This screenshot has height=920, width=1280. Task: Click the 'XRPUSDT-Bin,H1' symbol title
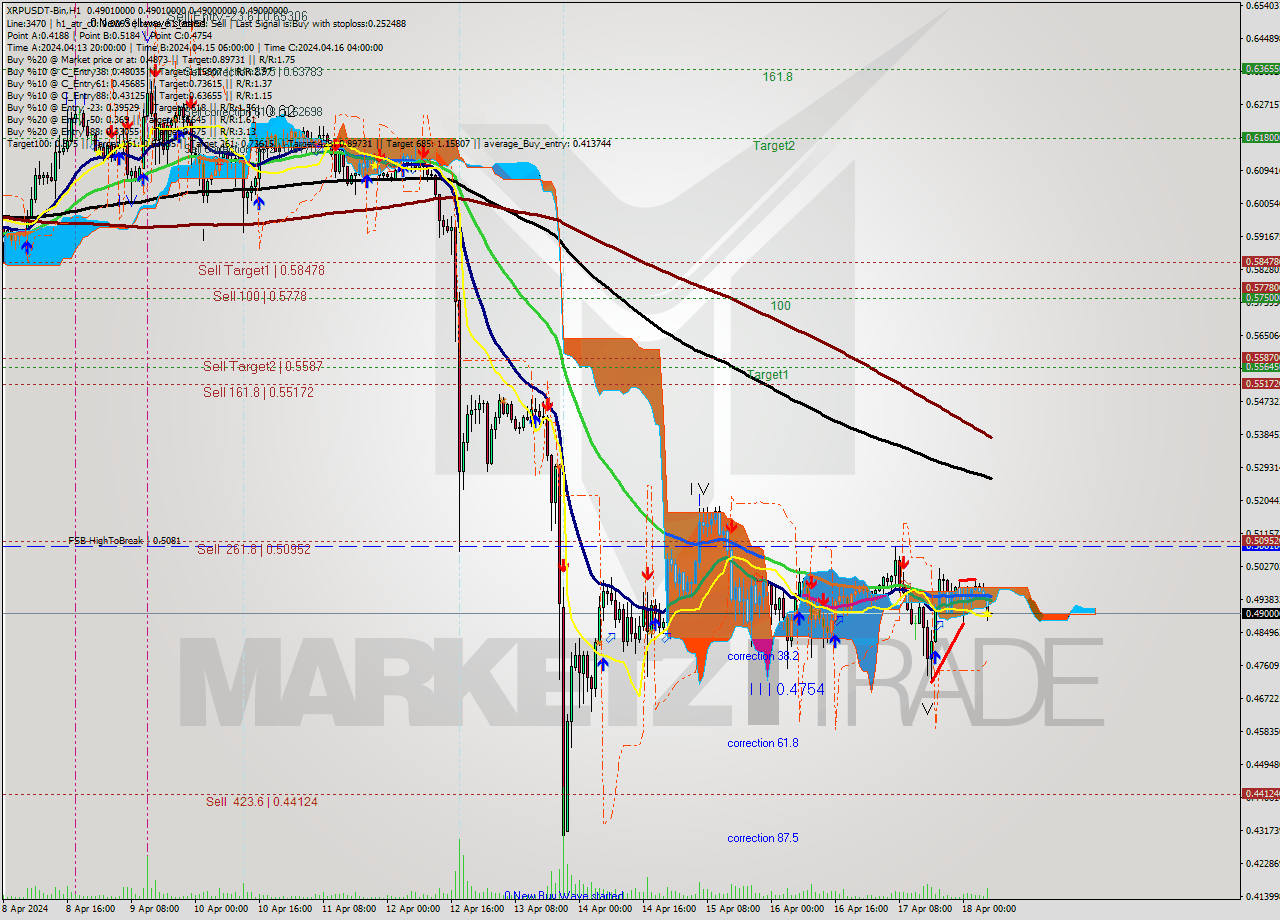[x=43, y=11]
